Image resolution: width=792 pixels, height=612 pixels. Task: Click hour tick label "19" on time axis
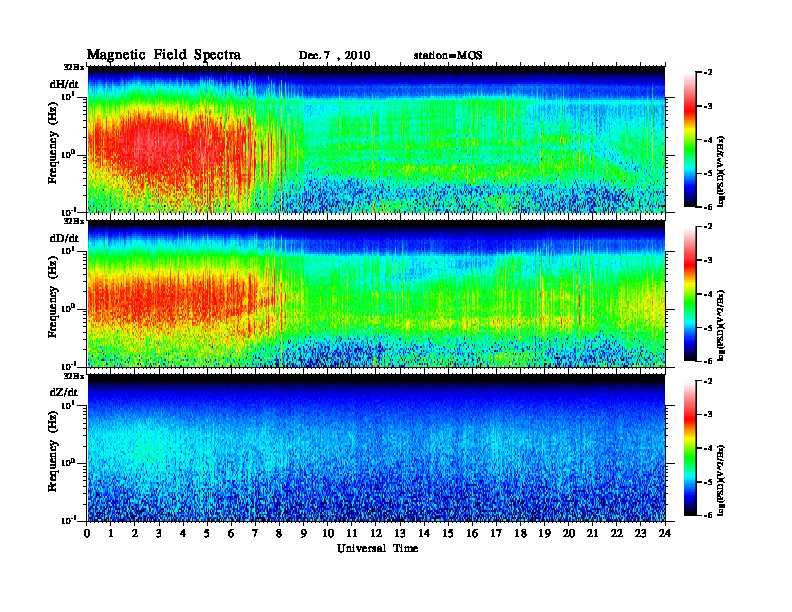pyautogui.click(x=544, y=533)
